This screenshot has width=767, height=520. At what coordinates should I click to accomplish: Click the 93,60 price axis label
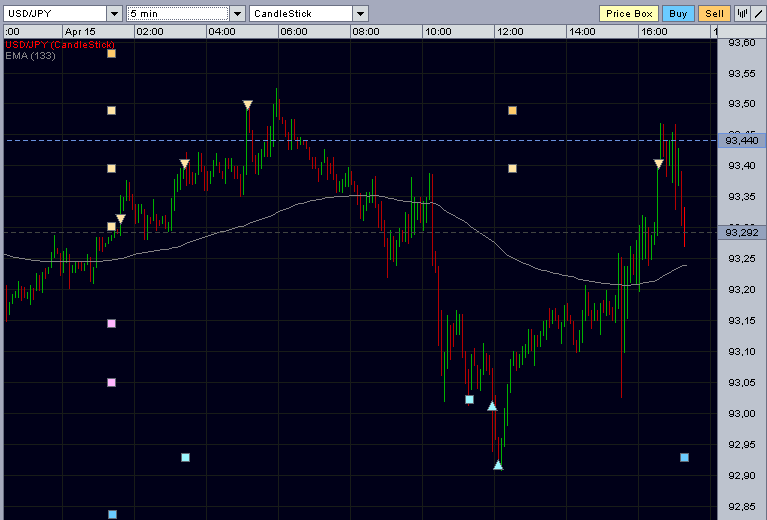742,43
